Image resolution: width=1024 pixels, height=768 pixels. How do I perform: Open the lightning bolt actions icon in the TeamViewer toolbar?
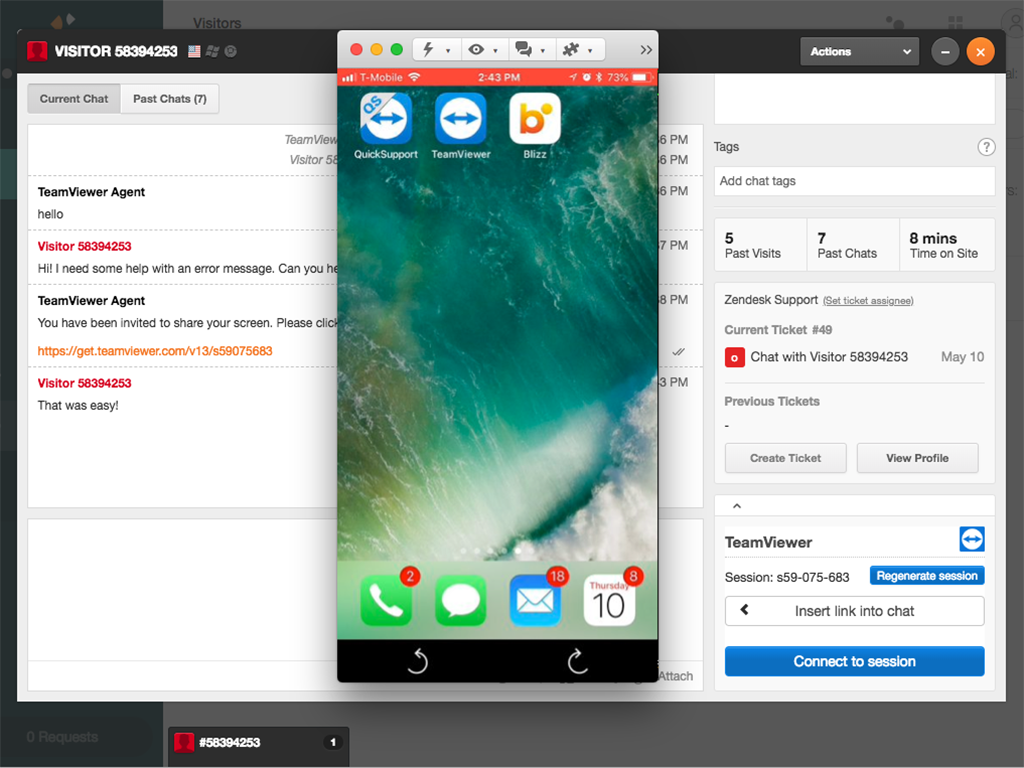pos(426,49)
